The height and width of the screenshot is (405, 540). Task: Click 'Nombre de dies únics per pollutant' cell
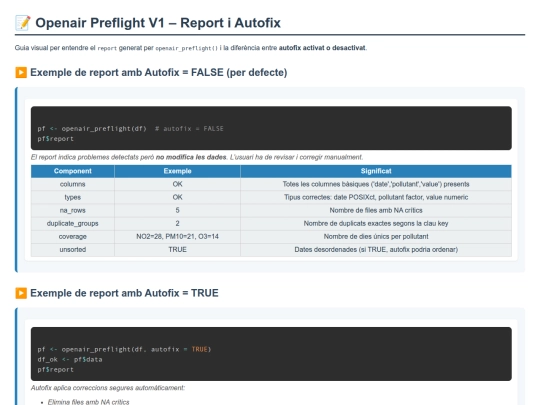coord(376,237)
